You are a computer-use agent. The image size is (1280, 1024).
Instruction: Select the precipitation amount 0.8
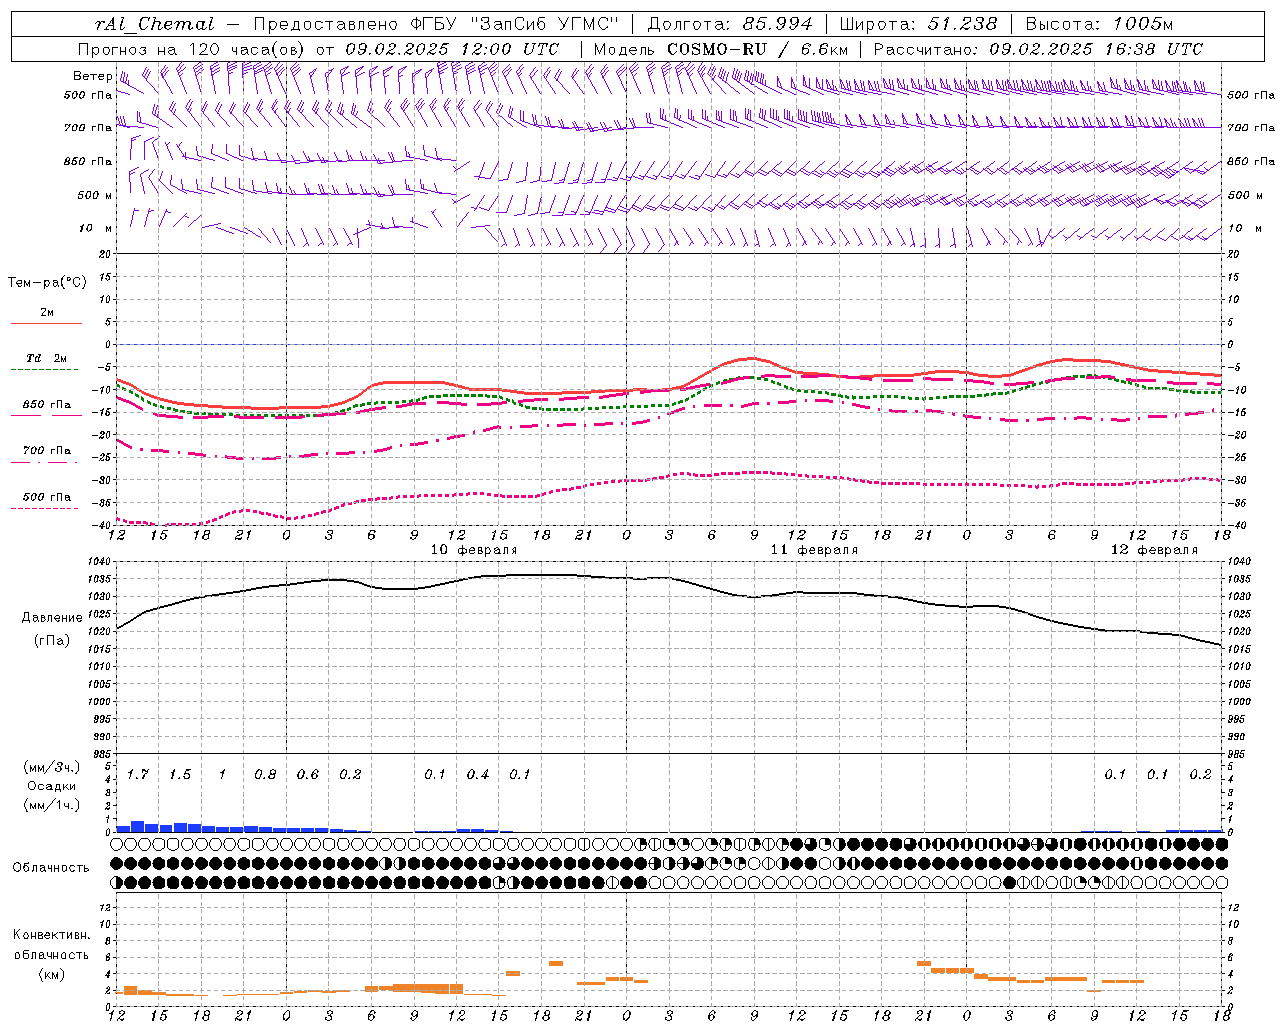tap(265, 775)
